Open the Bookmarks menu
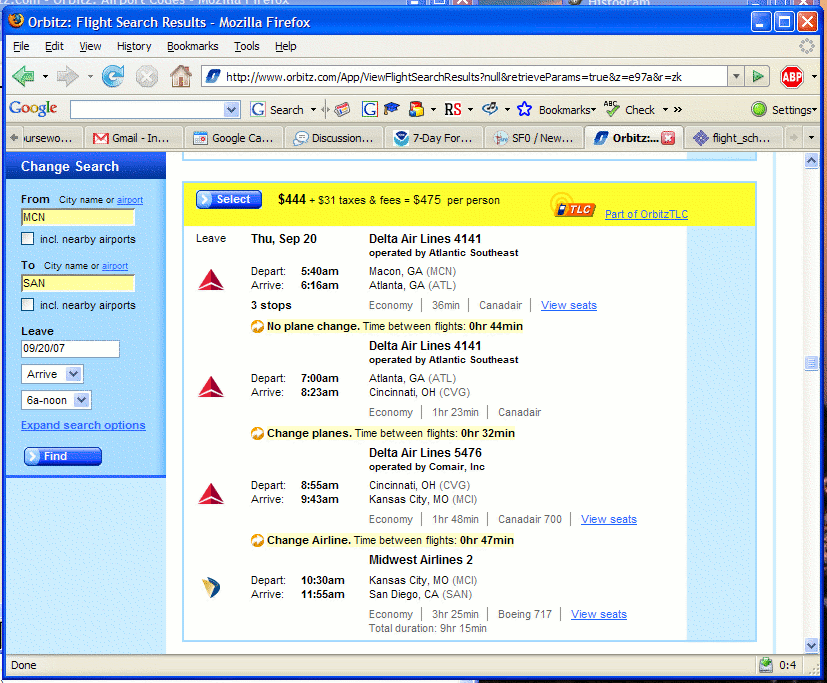Image resolution: width=827 pixels, height=683 pixels. pyautogui.click(x=193, y=46)
